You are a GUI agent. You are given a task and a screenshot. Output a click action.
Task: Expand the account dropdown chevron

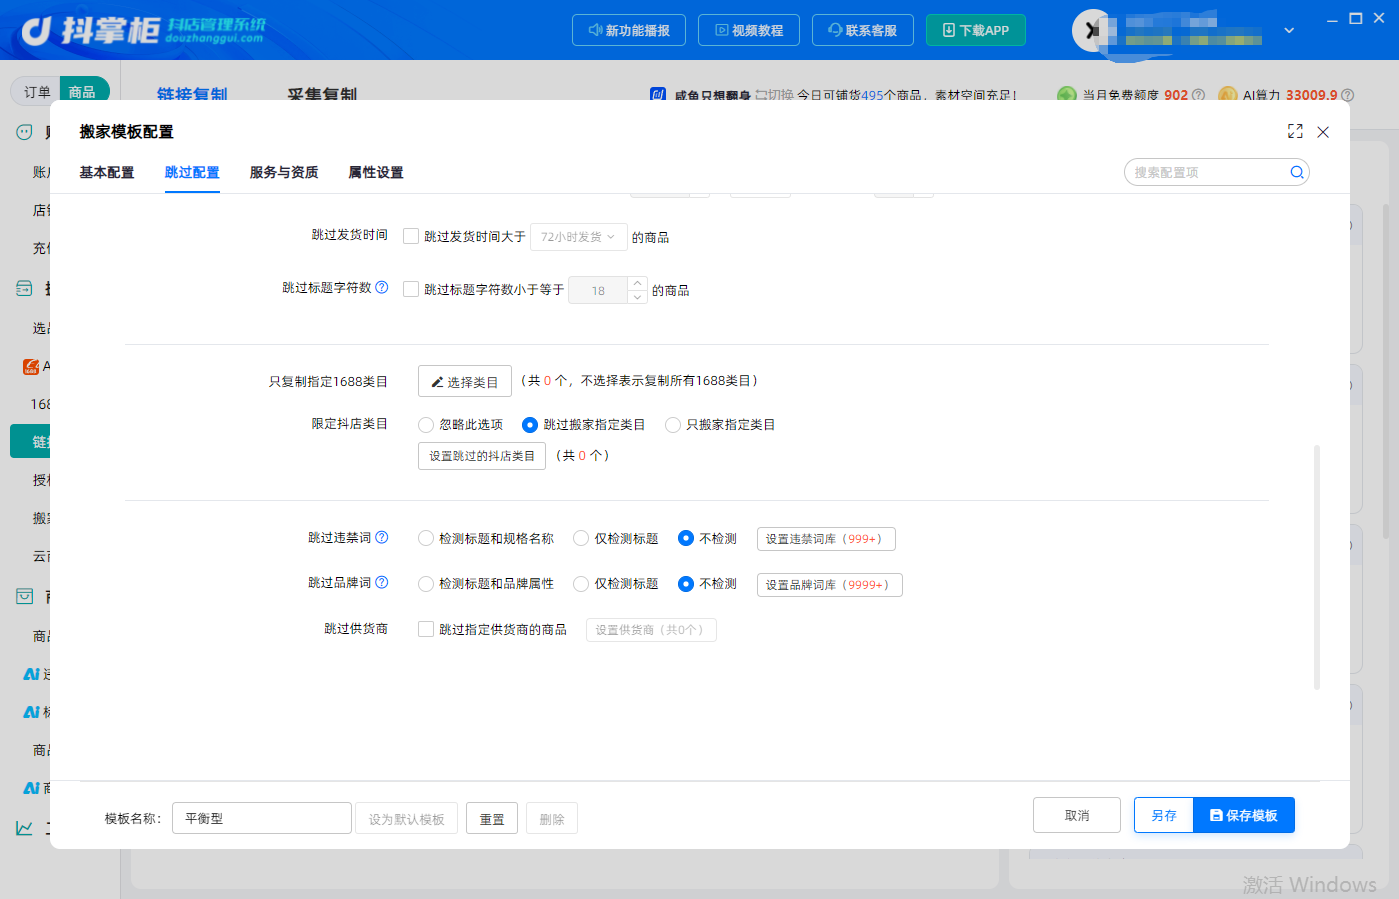click(x=1290, y=31)
